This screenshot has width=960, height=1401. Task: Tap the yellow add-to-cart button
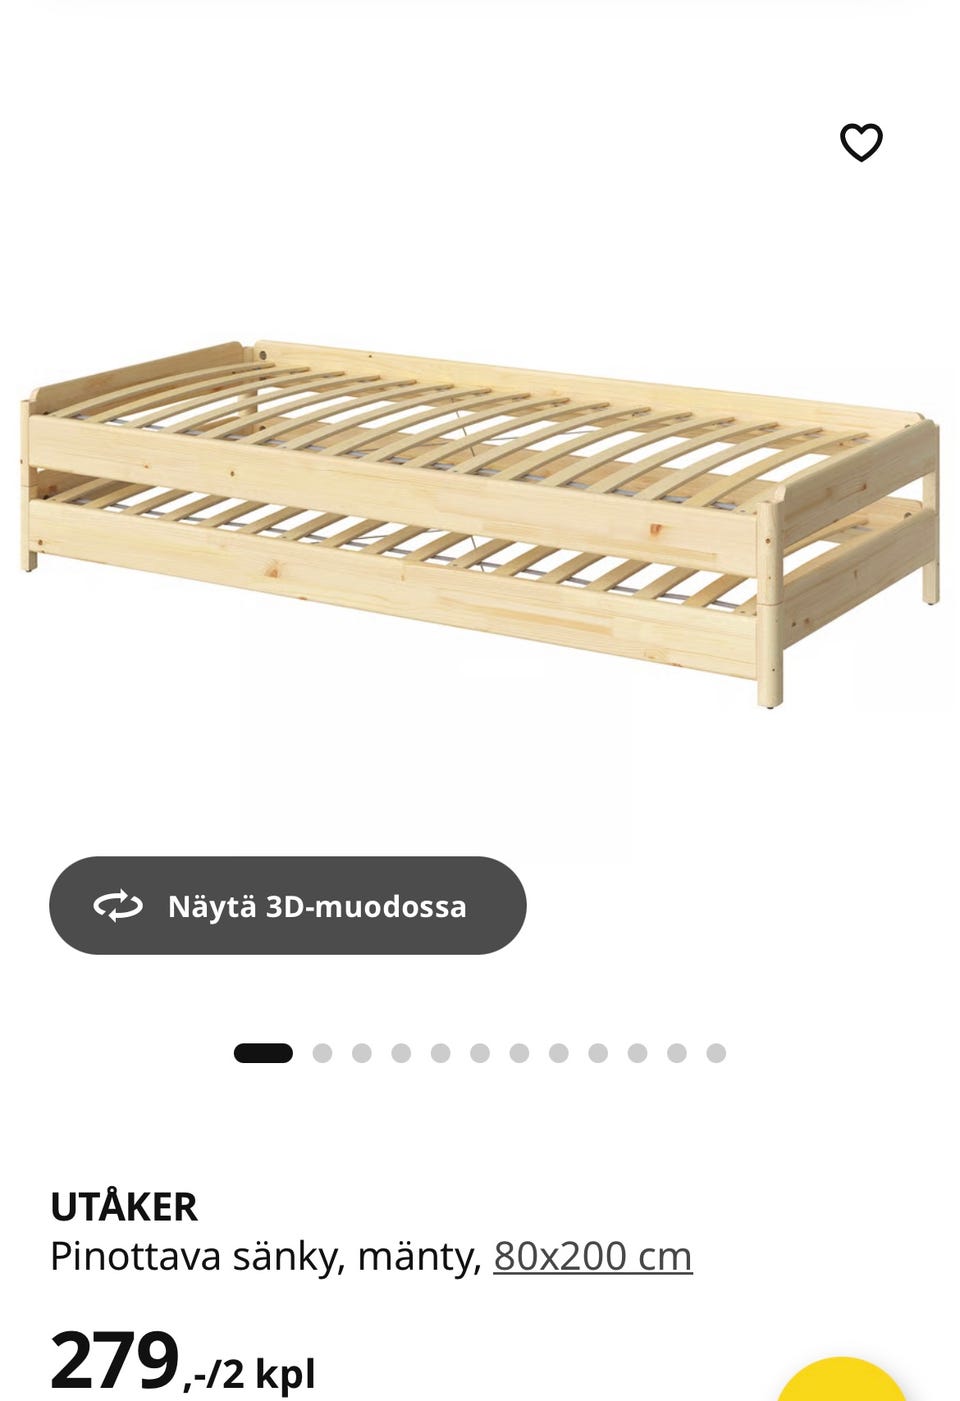tap(842, 1380)
